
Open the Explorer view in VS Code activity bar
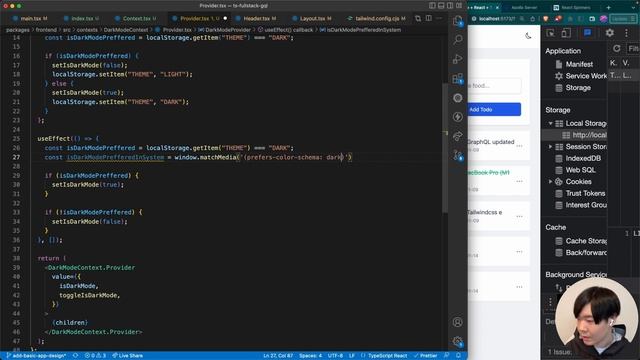pyautogui.click(x=458, y=20)
